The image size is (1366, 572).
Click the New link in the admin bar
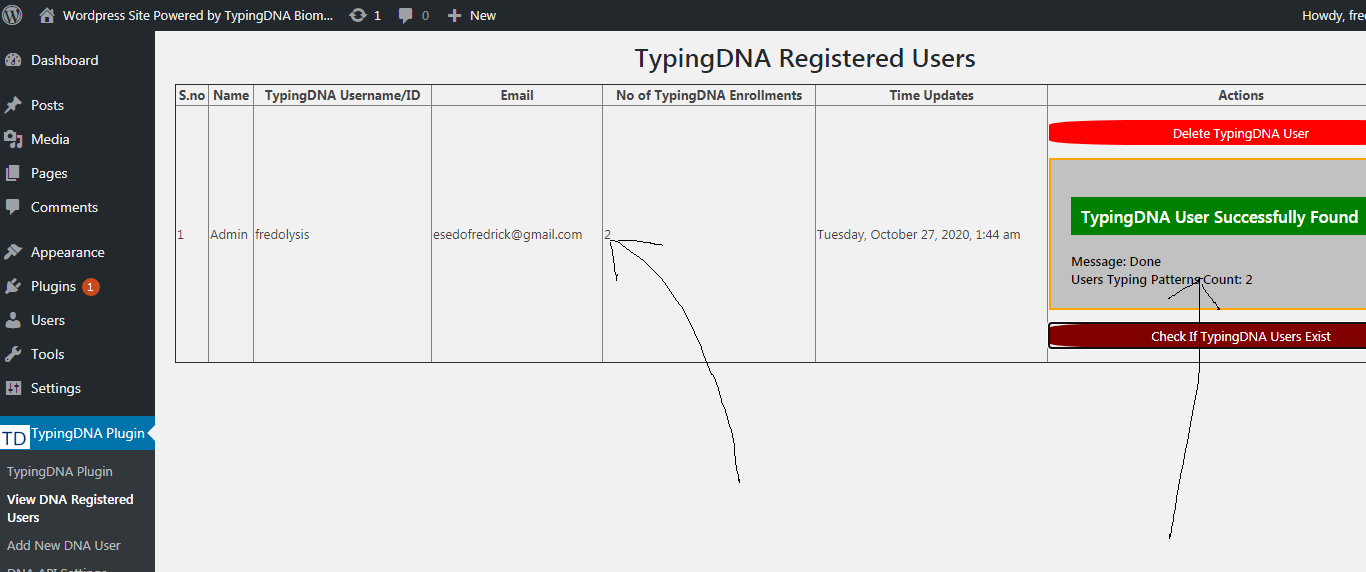pyautogui.click(x=483, y=15)
